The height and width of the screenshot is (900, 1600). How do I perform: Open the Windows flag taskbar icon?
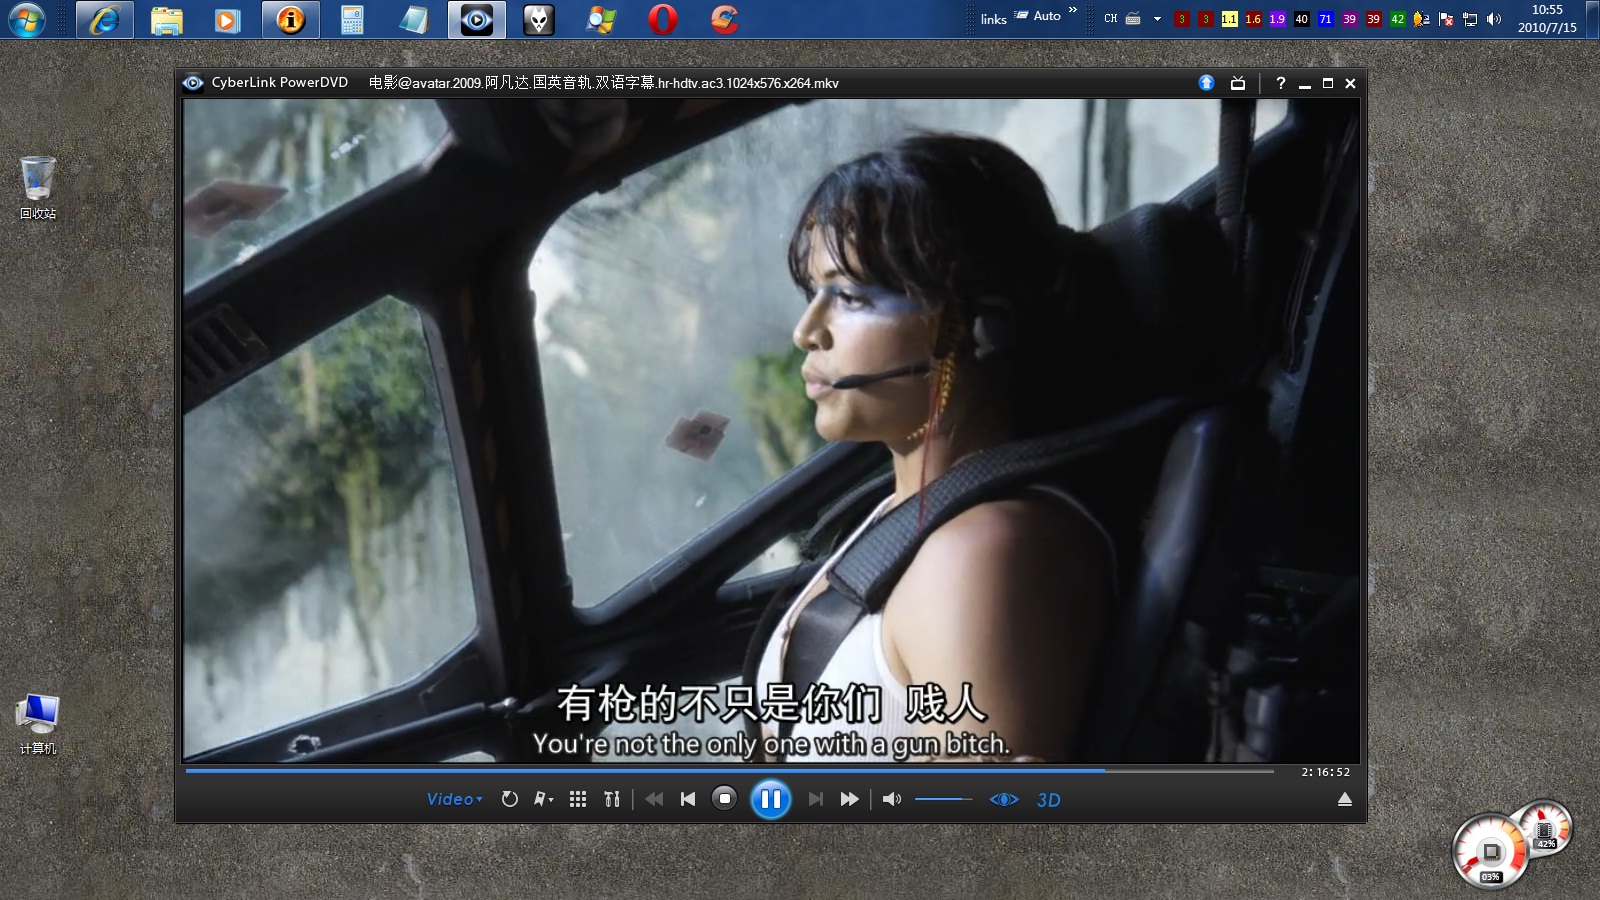600,20
